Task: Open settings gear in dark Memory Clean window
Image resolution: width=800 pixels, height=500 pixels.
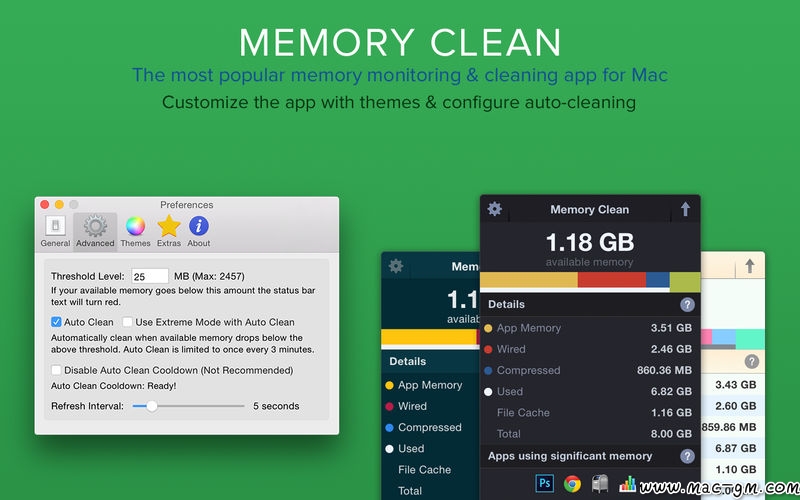Action: click(x=494, y=209)
